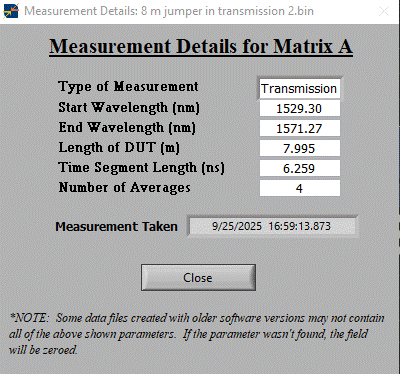Click the Length of DUT value 7.995
400x374 pixels.
pyautogui.click(x=300, y=149)
